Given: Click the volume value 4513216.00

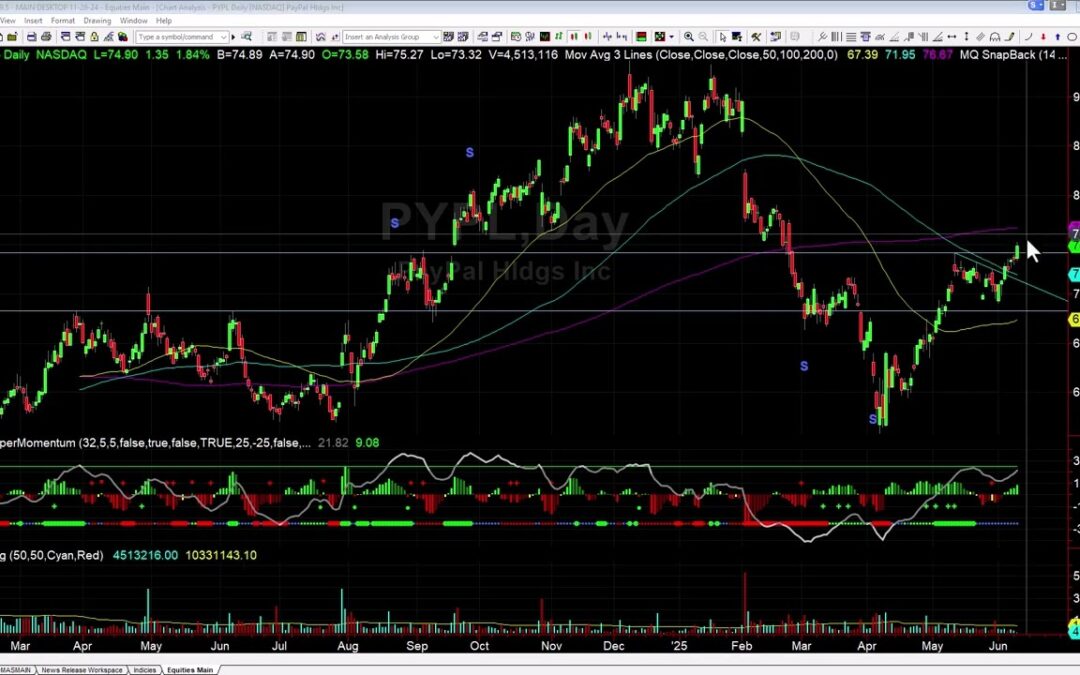Looking at the screenshot, I should pyautogui.click(x=145, y=555).
